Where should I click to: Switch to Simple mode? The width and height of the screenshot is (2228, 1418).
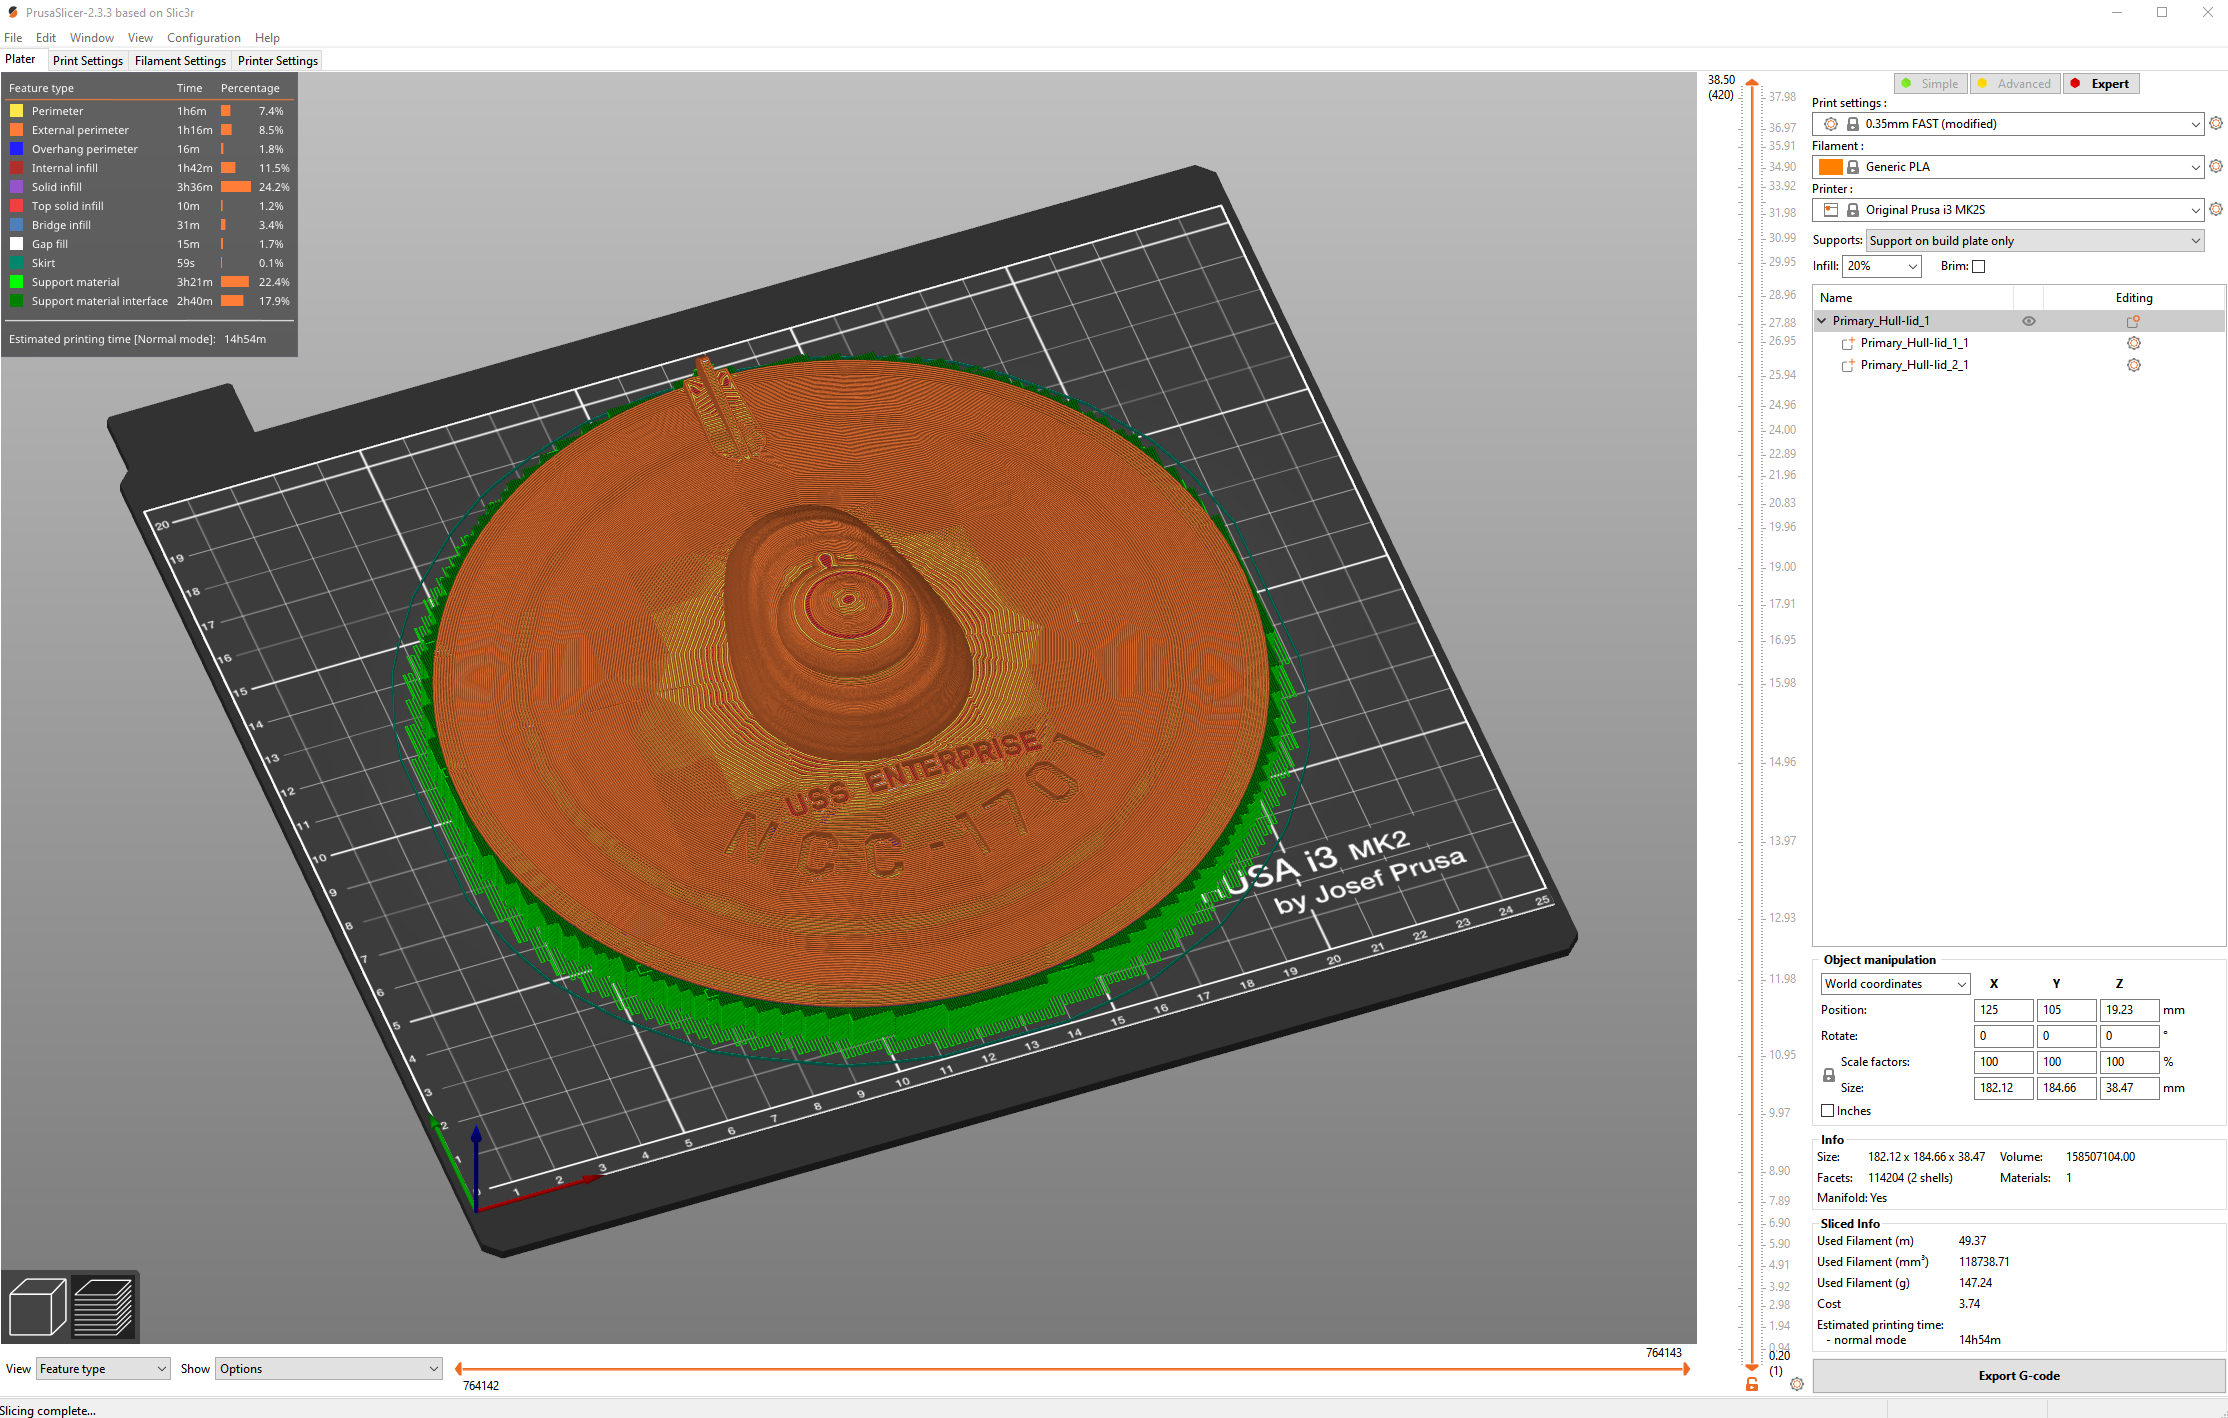click(x=1930, y=84)
